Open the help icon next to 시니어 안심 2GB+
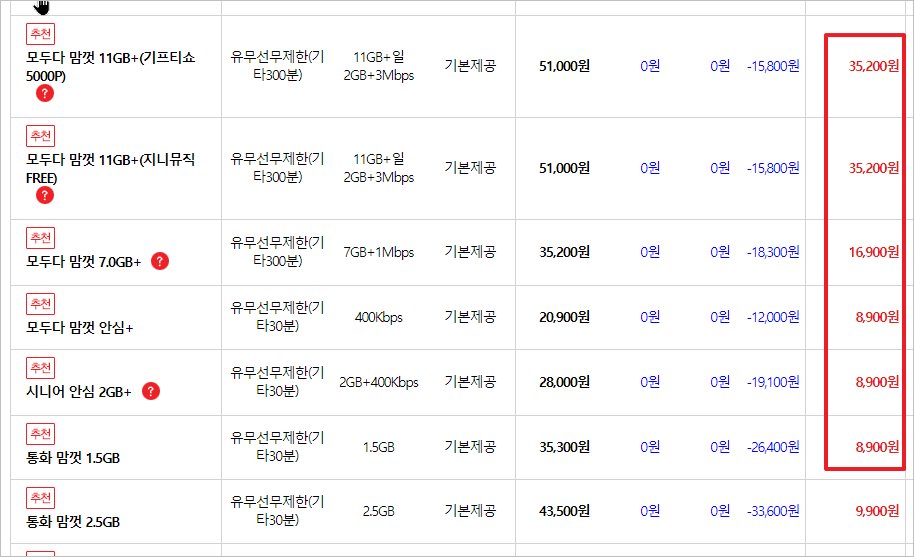The width and height of the screenshot is (914, 557). (151, 392)
